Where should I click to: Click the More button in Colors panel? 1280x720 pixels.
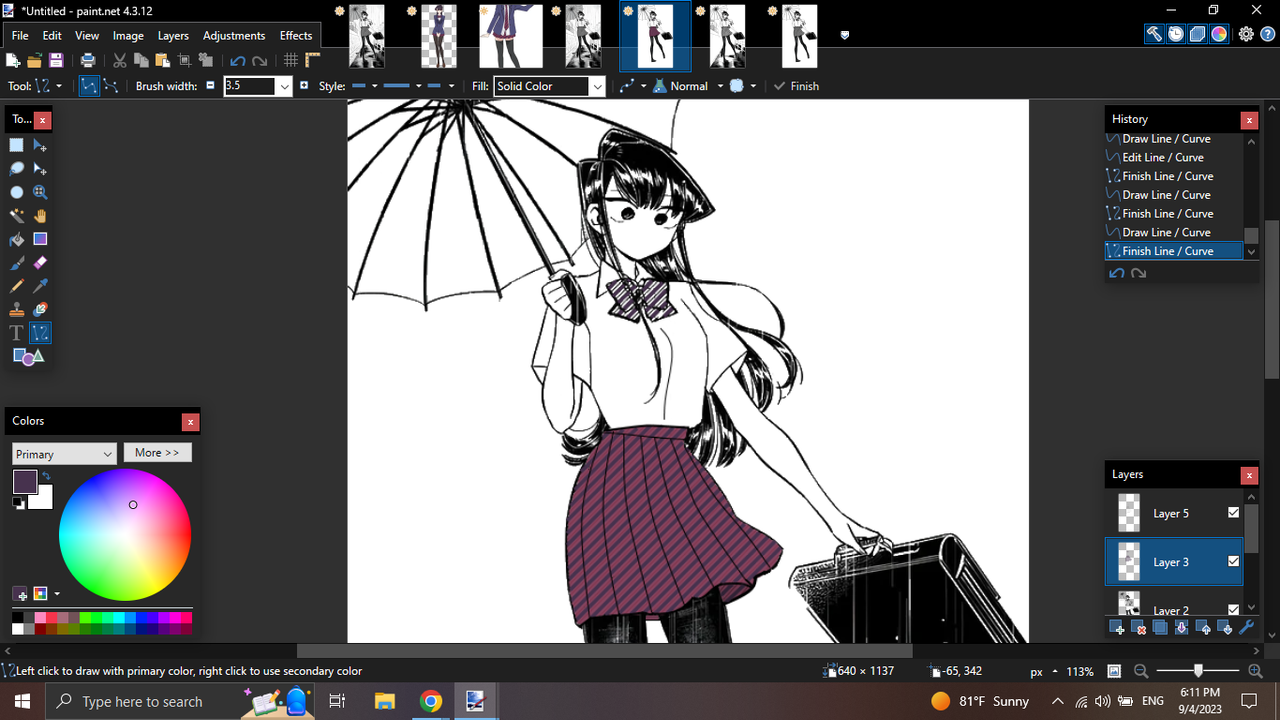pos(157,452)
